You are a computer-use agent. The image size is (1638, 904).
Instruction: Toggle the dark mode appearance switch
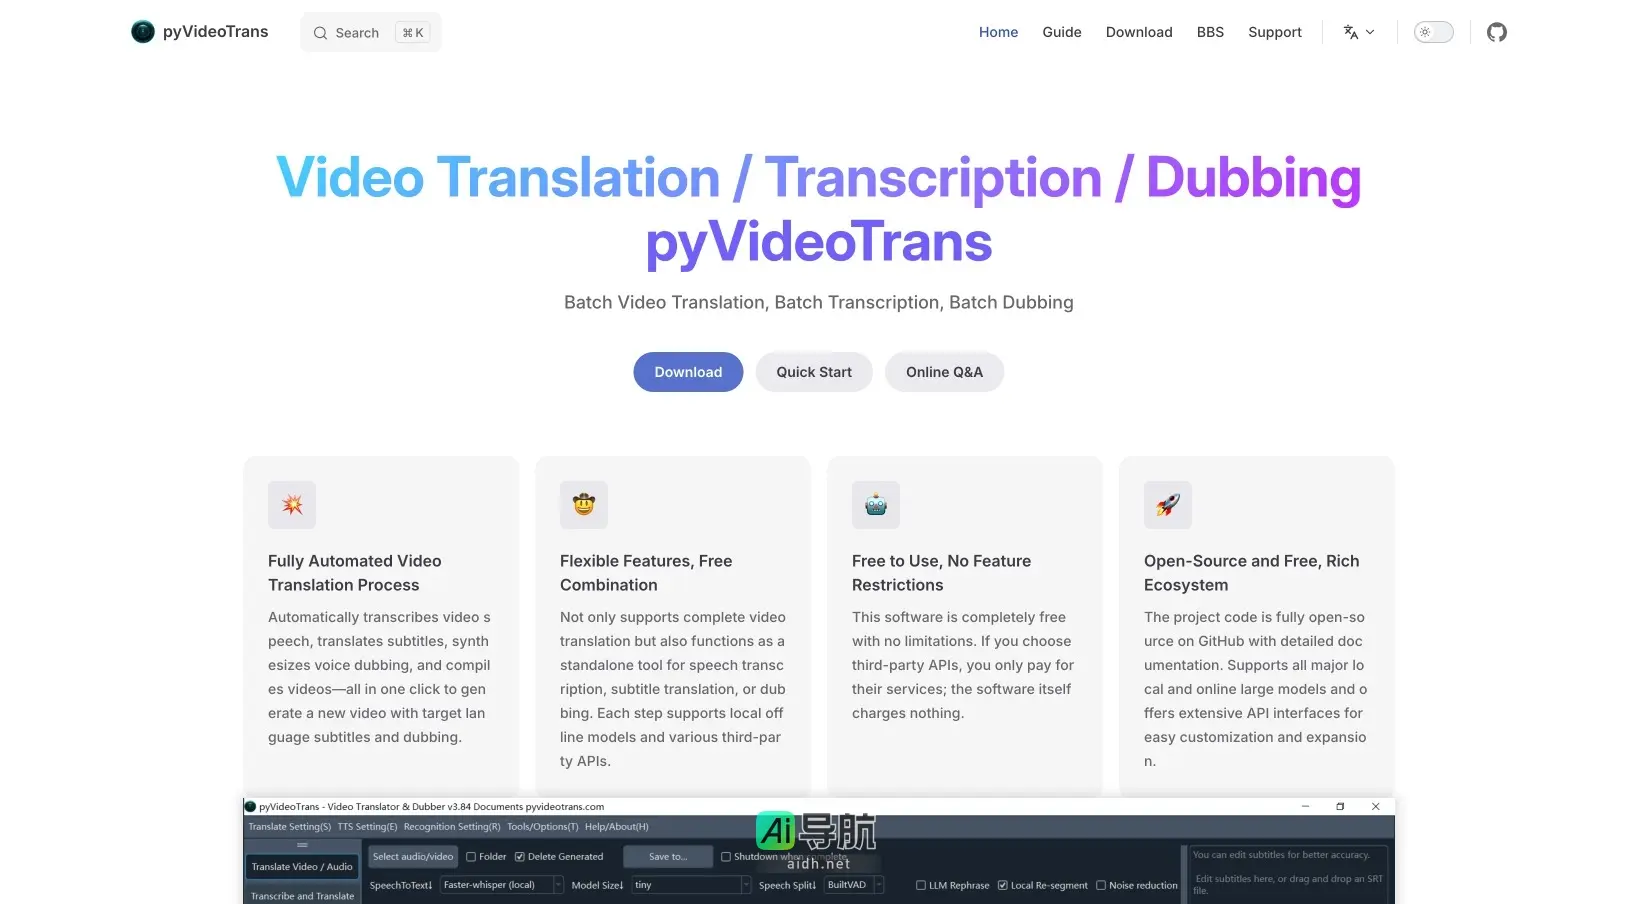tap(1433, 32)
